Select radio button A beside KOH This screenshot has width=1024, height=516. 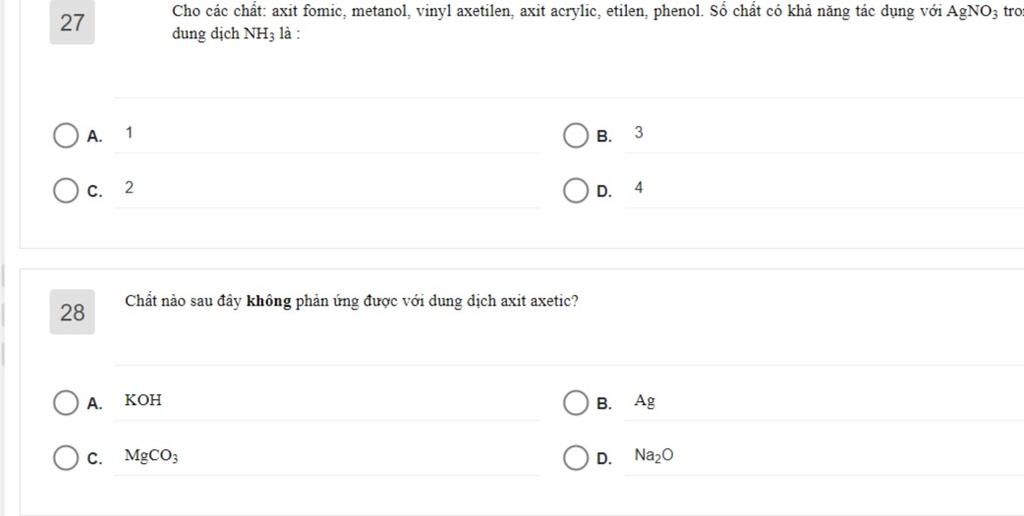(65, 403)
